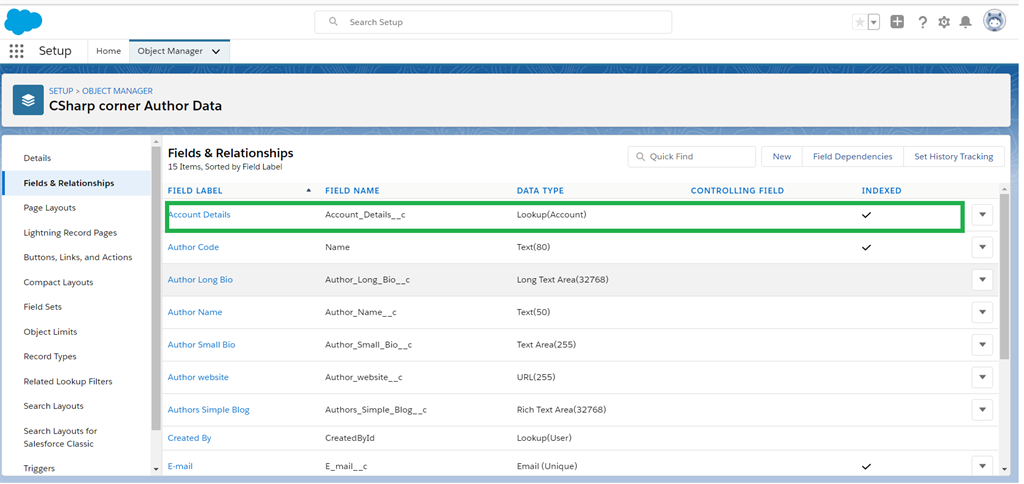Screen dimensions: 1024x484
Task: Open Field Dependencies
Action: [x=852, y=157]
